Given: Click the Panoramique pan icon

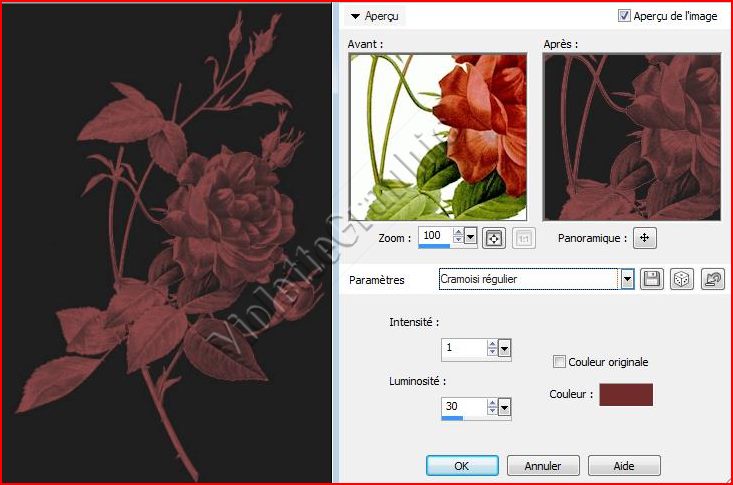Looking at the screenshot, I should 645,237.
